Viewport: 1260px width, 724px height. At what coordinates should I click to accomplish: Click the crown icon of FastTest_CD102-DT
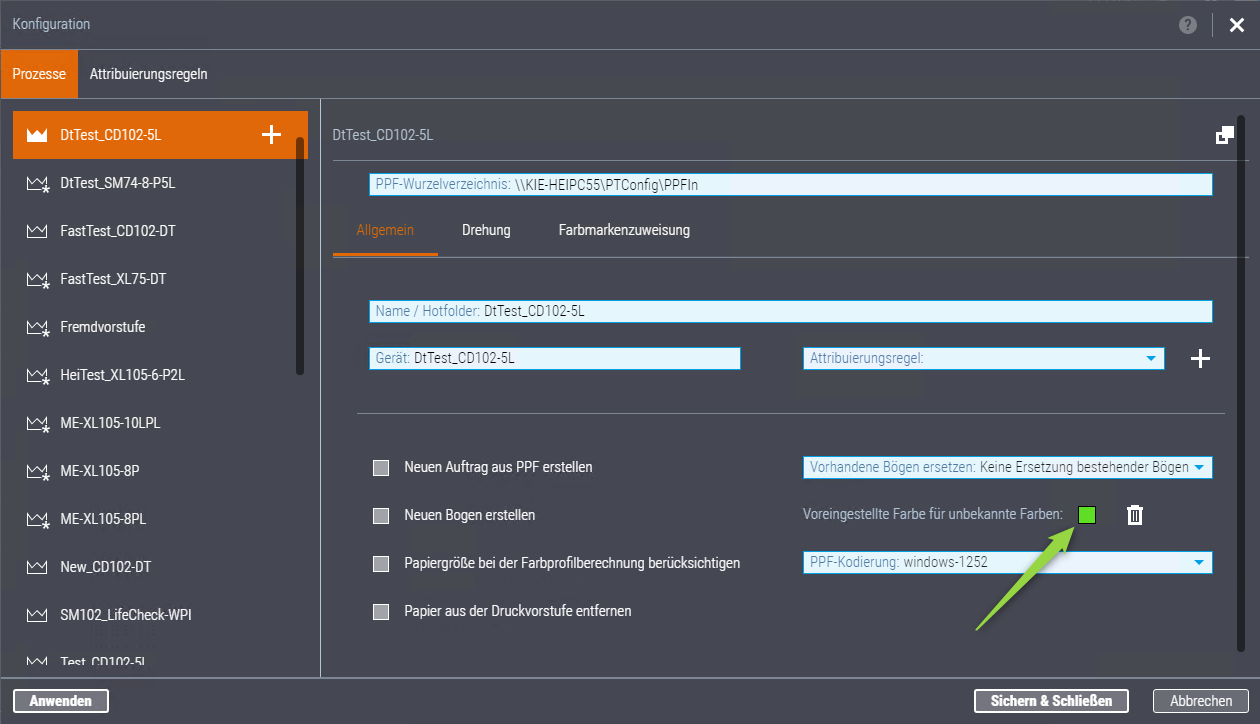37,231
